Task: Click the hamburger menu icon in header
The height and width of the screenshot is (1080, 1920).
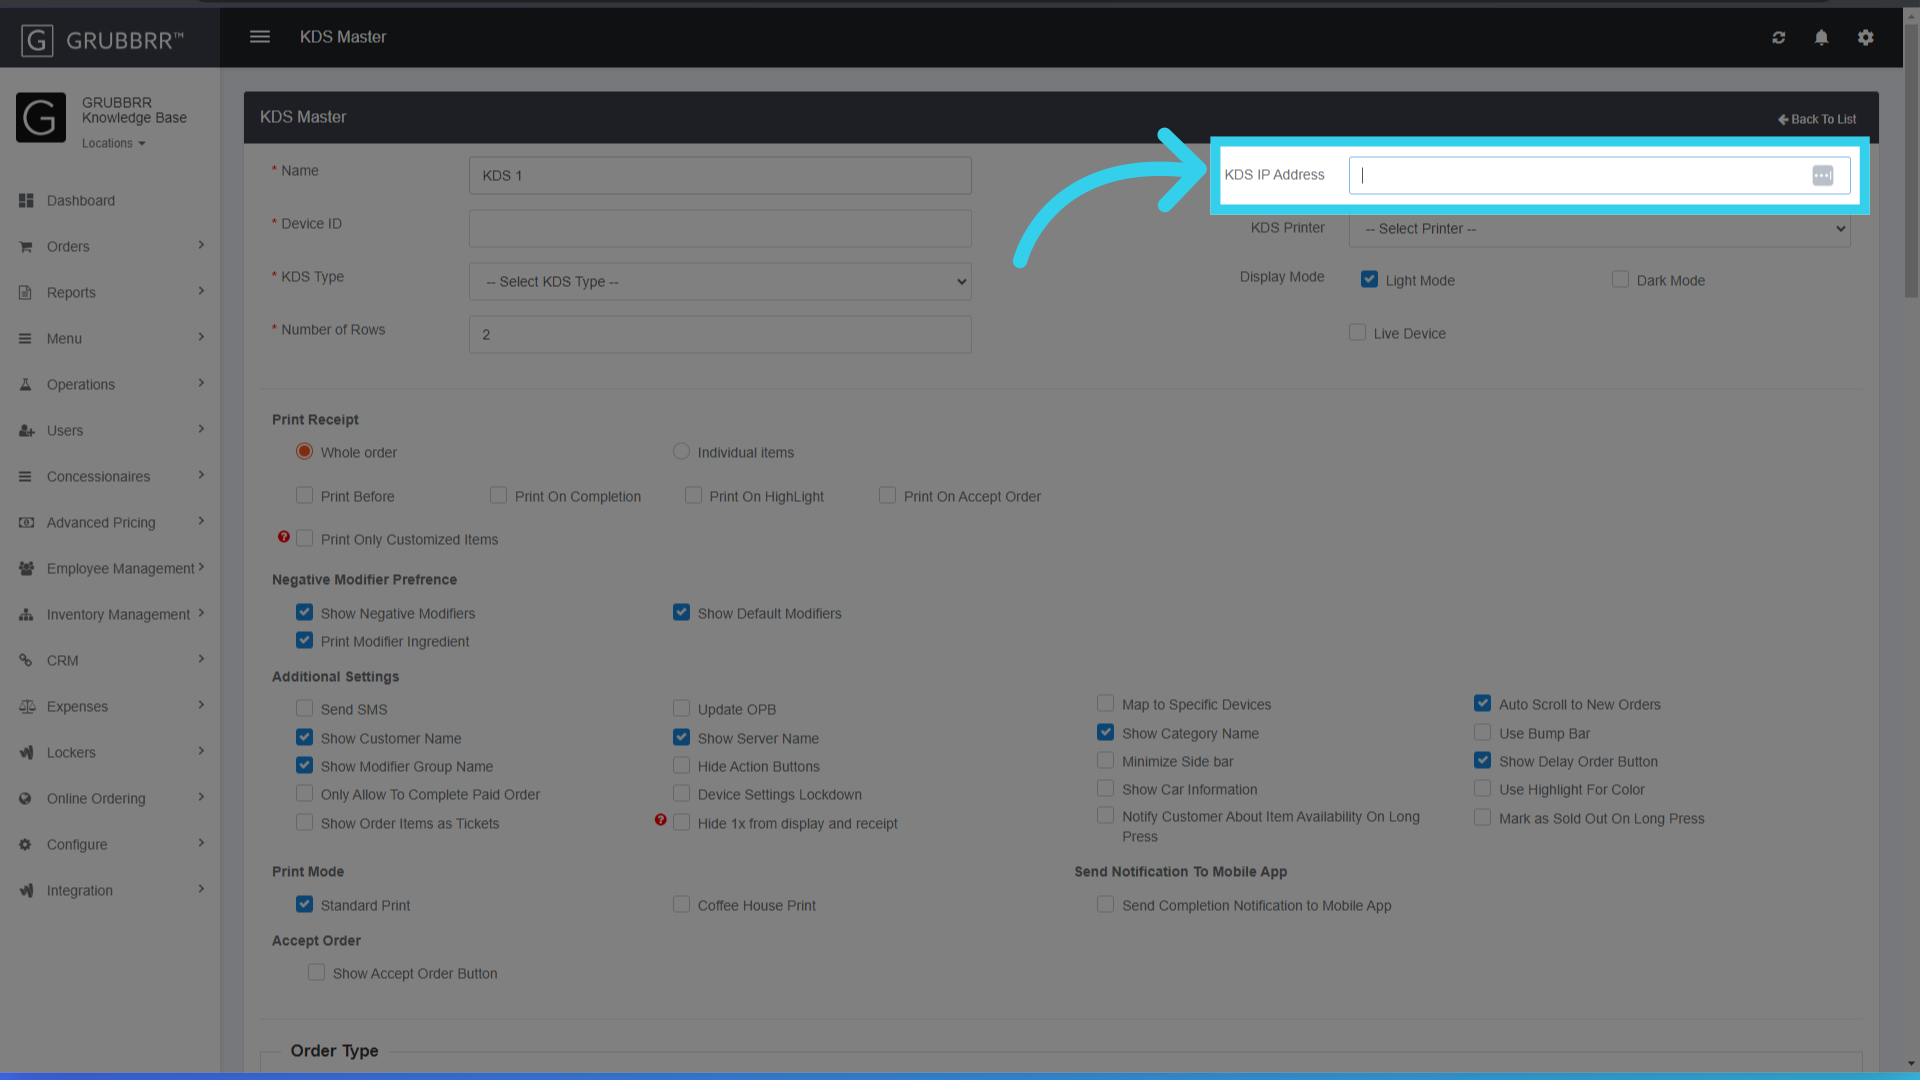Action: (x=260, y=37)
